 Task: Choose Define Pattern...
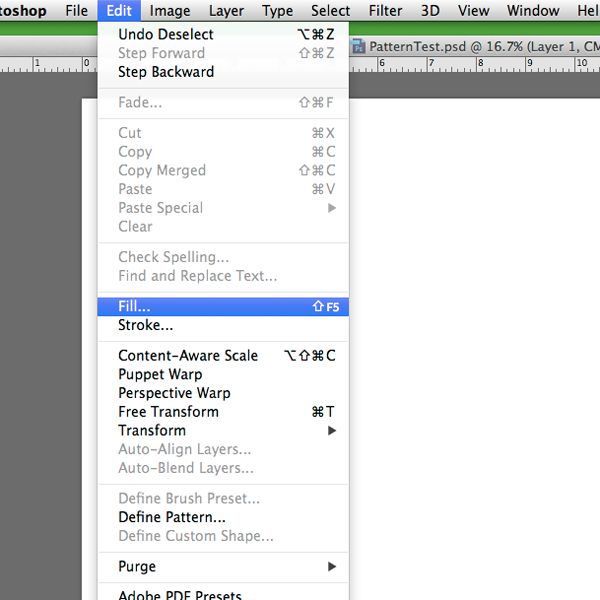pos(223,517)
